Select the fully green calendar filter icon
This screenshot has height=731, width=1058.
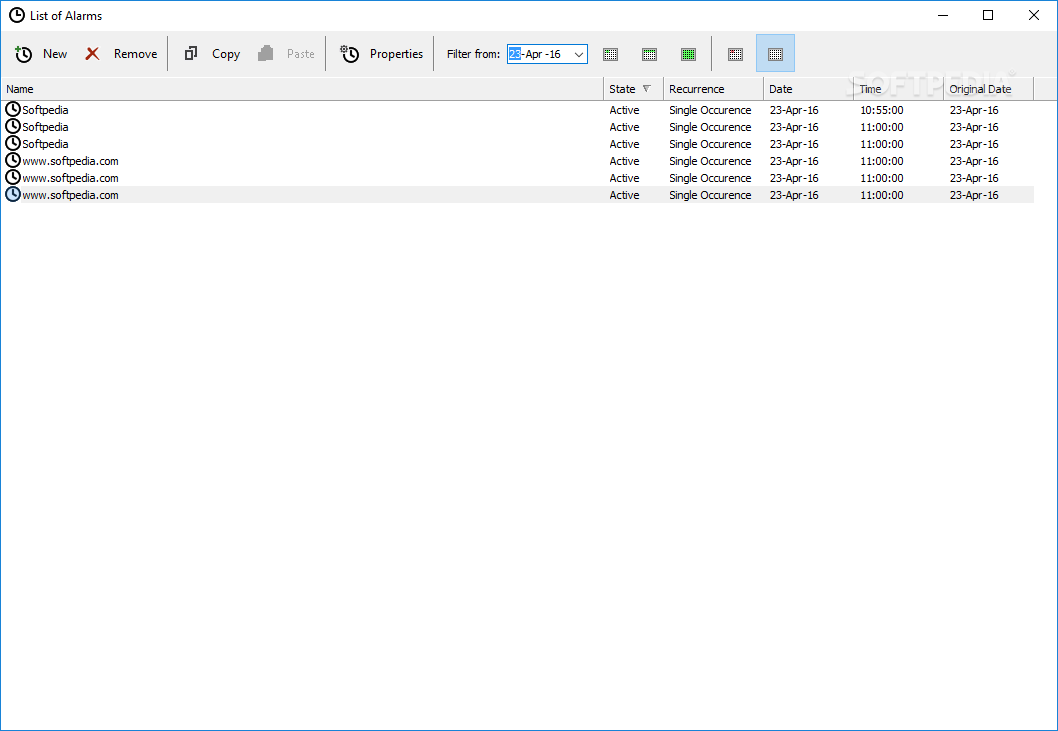[688, 54]
